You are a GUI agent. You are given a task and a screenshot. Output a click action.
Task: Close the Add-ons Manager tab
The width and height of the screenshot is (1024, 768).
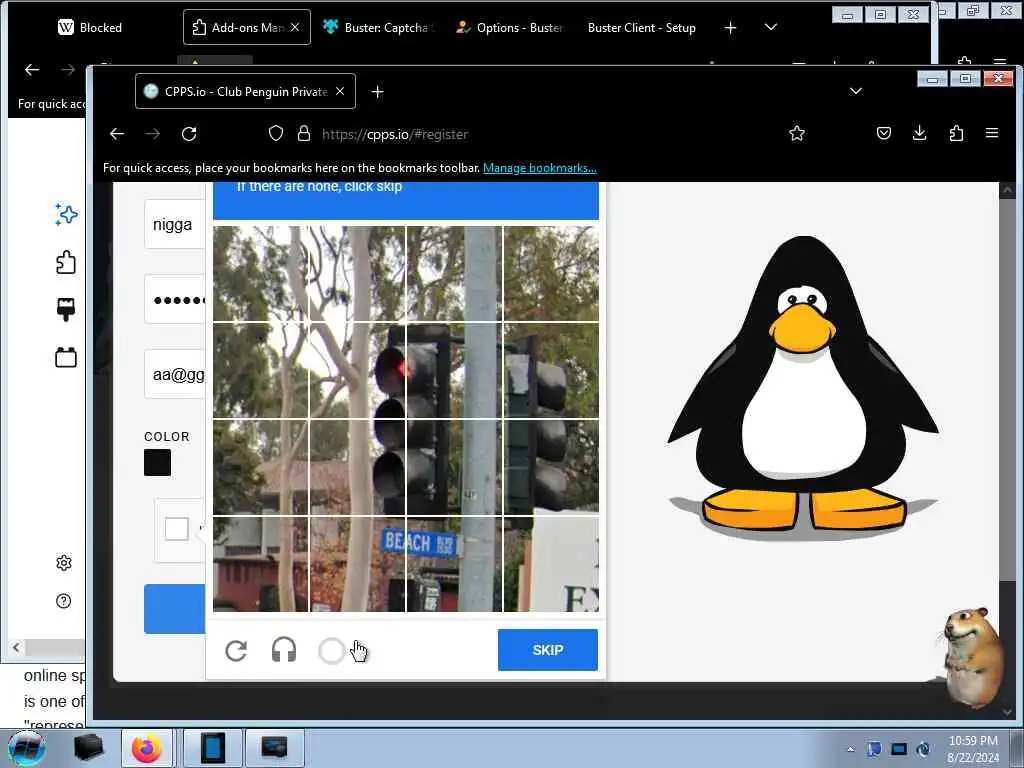coord(295,27)
